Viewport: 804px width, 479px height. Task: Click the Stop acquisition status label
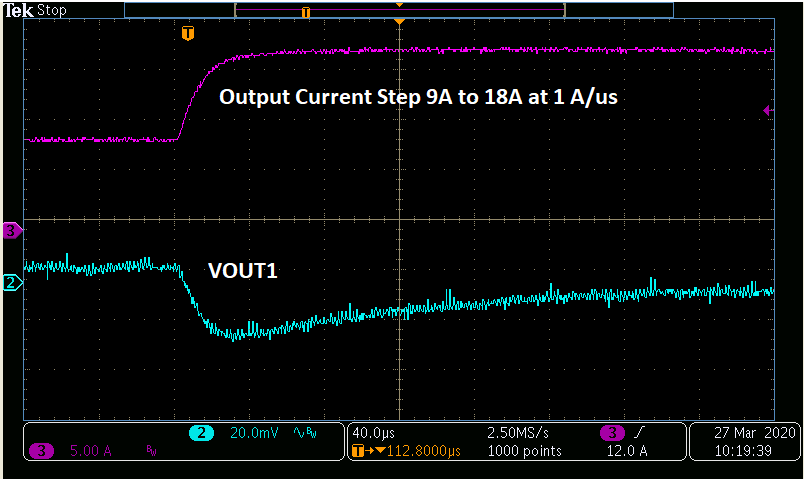pyautogui.click(x=52, y=10)
